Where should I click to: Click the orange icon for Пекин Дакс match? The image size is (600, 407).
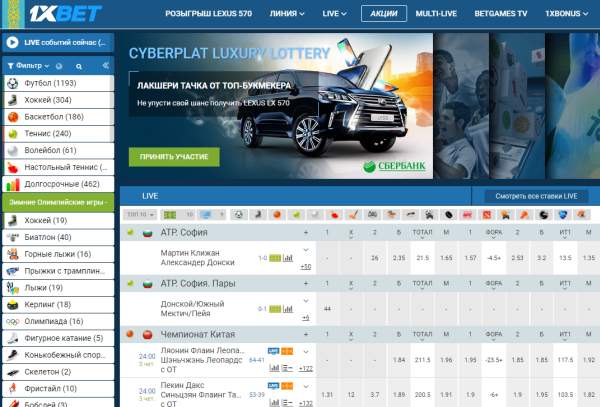point(287,386)
